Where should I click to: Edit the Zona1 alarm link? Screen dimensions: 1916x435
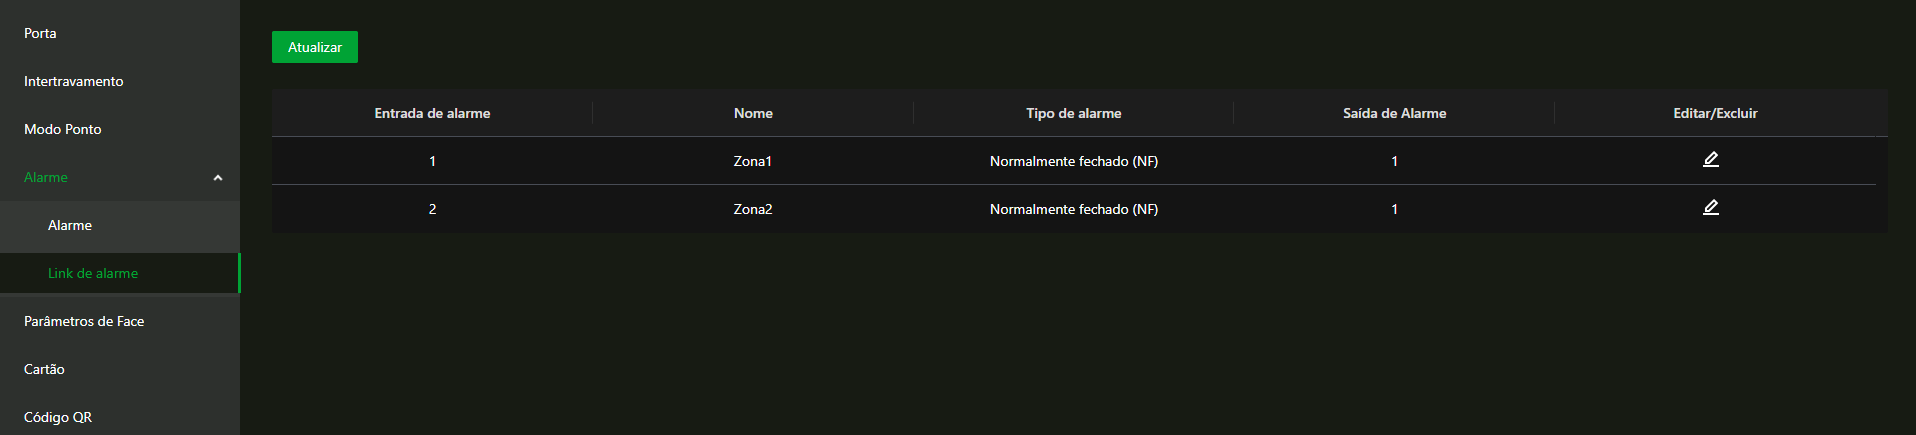(x=1711, y=160)
